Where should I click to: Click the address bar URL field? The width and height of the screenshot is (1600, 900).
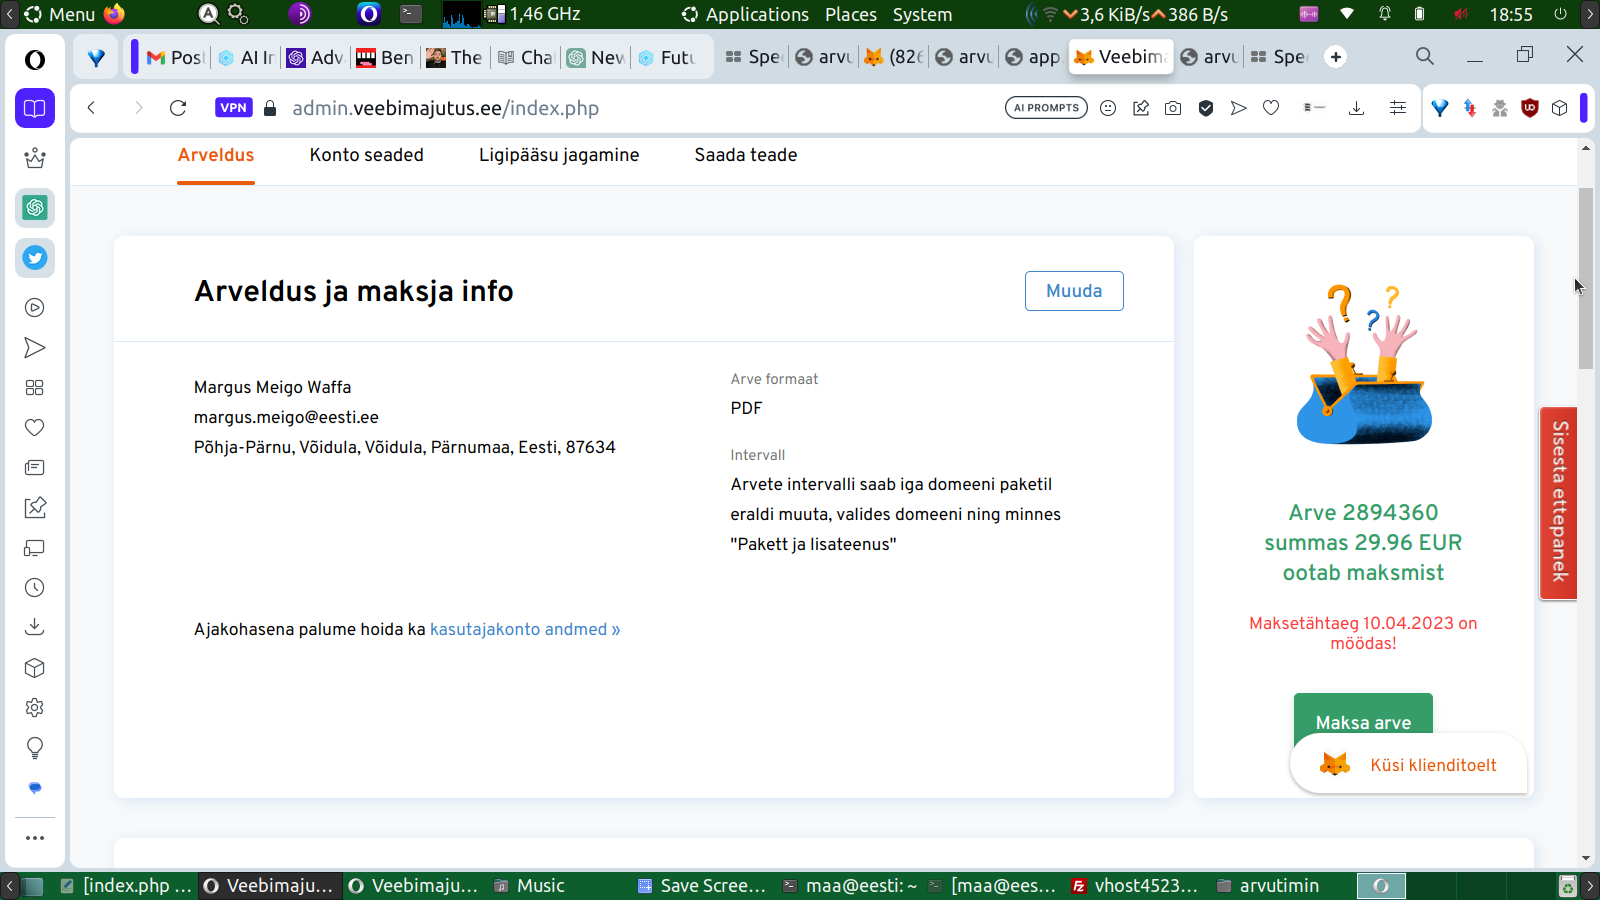tap(640, 108)
